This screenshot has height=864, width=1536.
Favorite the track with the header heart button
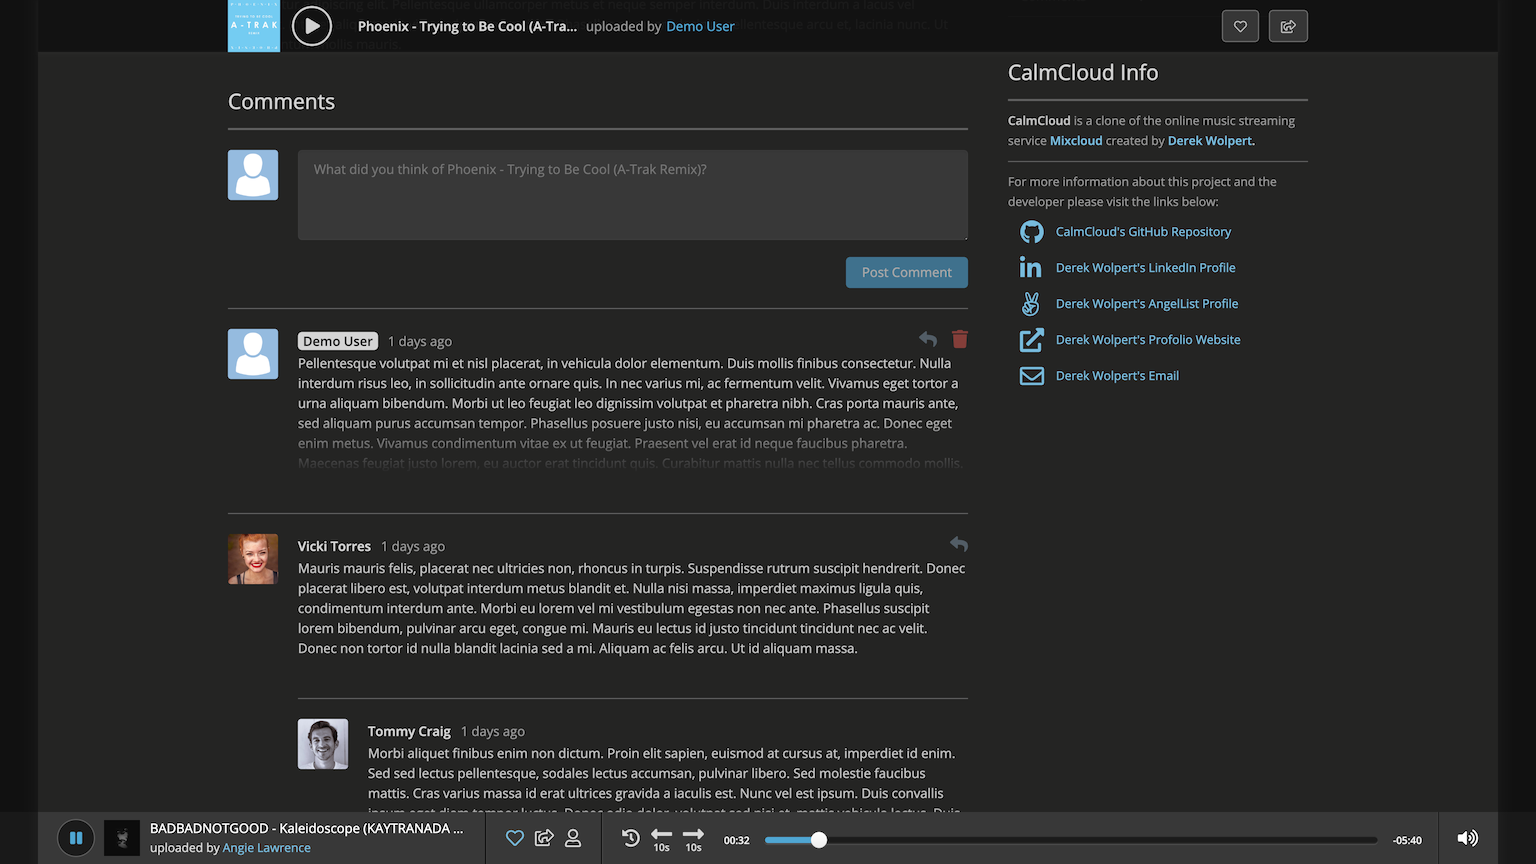pyautogui.click(x=1240, y=26)
